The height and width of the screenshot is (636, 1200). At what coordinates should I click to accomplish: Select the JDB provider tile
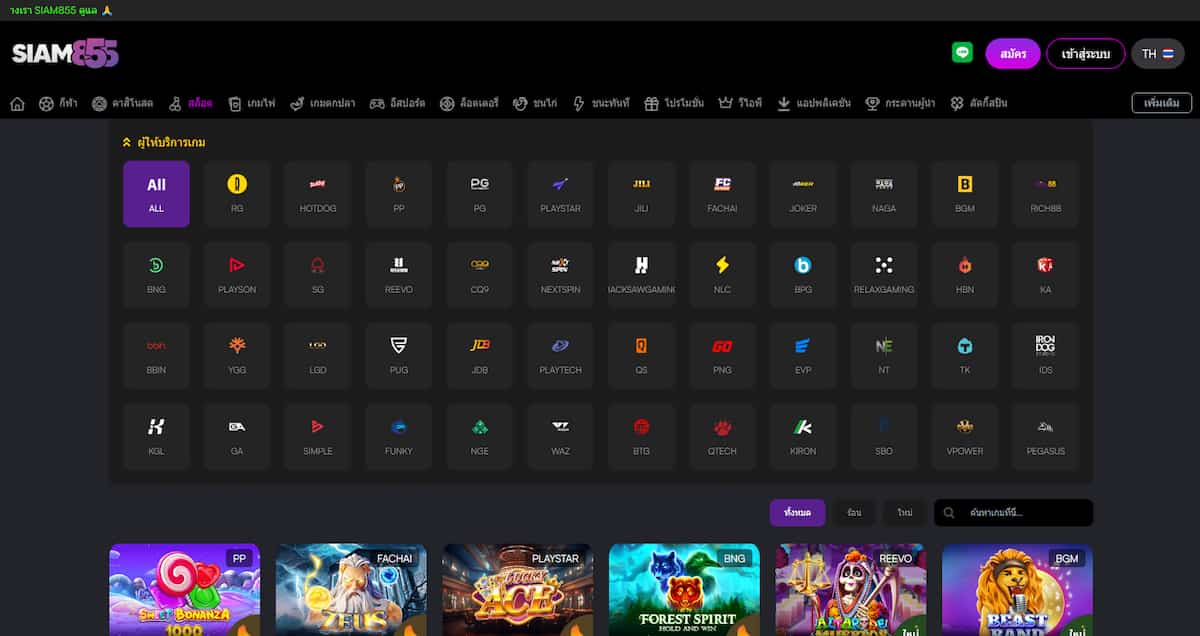pos(480,355)
